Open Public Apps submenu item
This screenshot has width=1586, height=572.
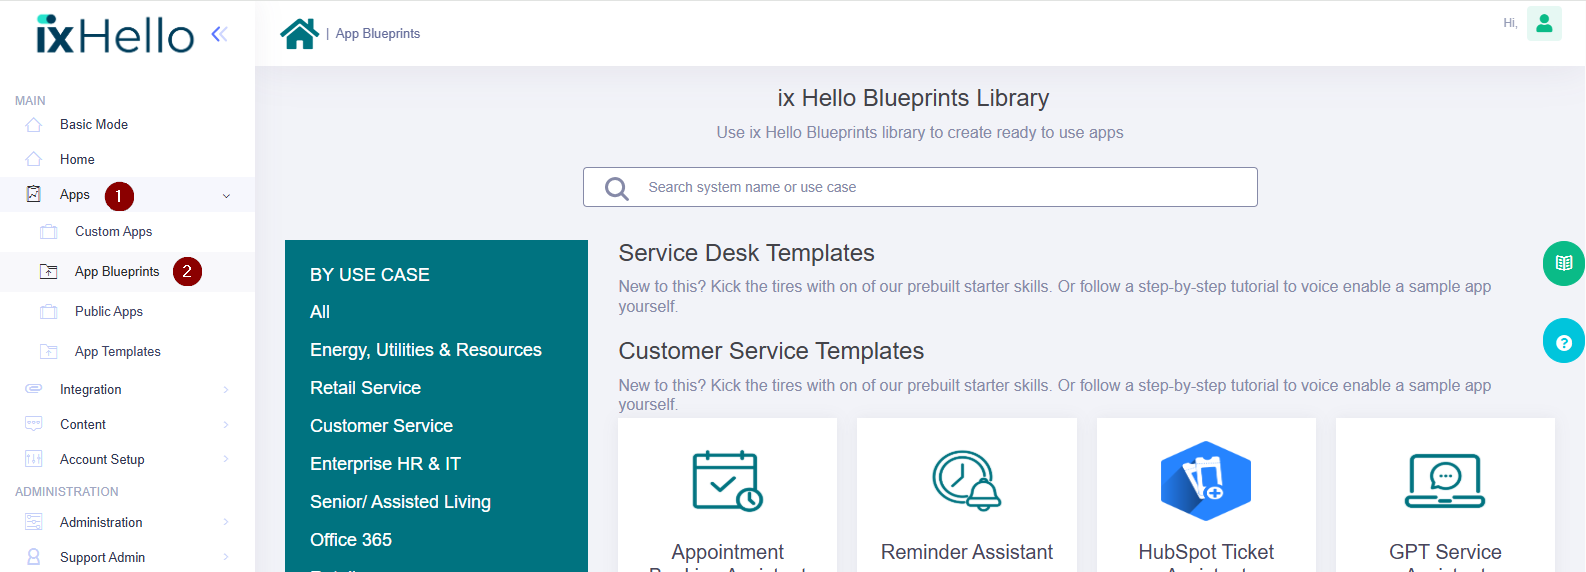click(109, 312)
